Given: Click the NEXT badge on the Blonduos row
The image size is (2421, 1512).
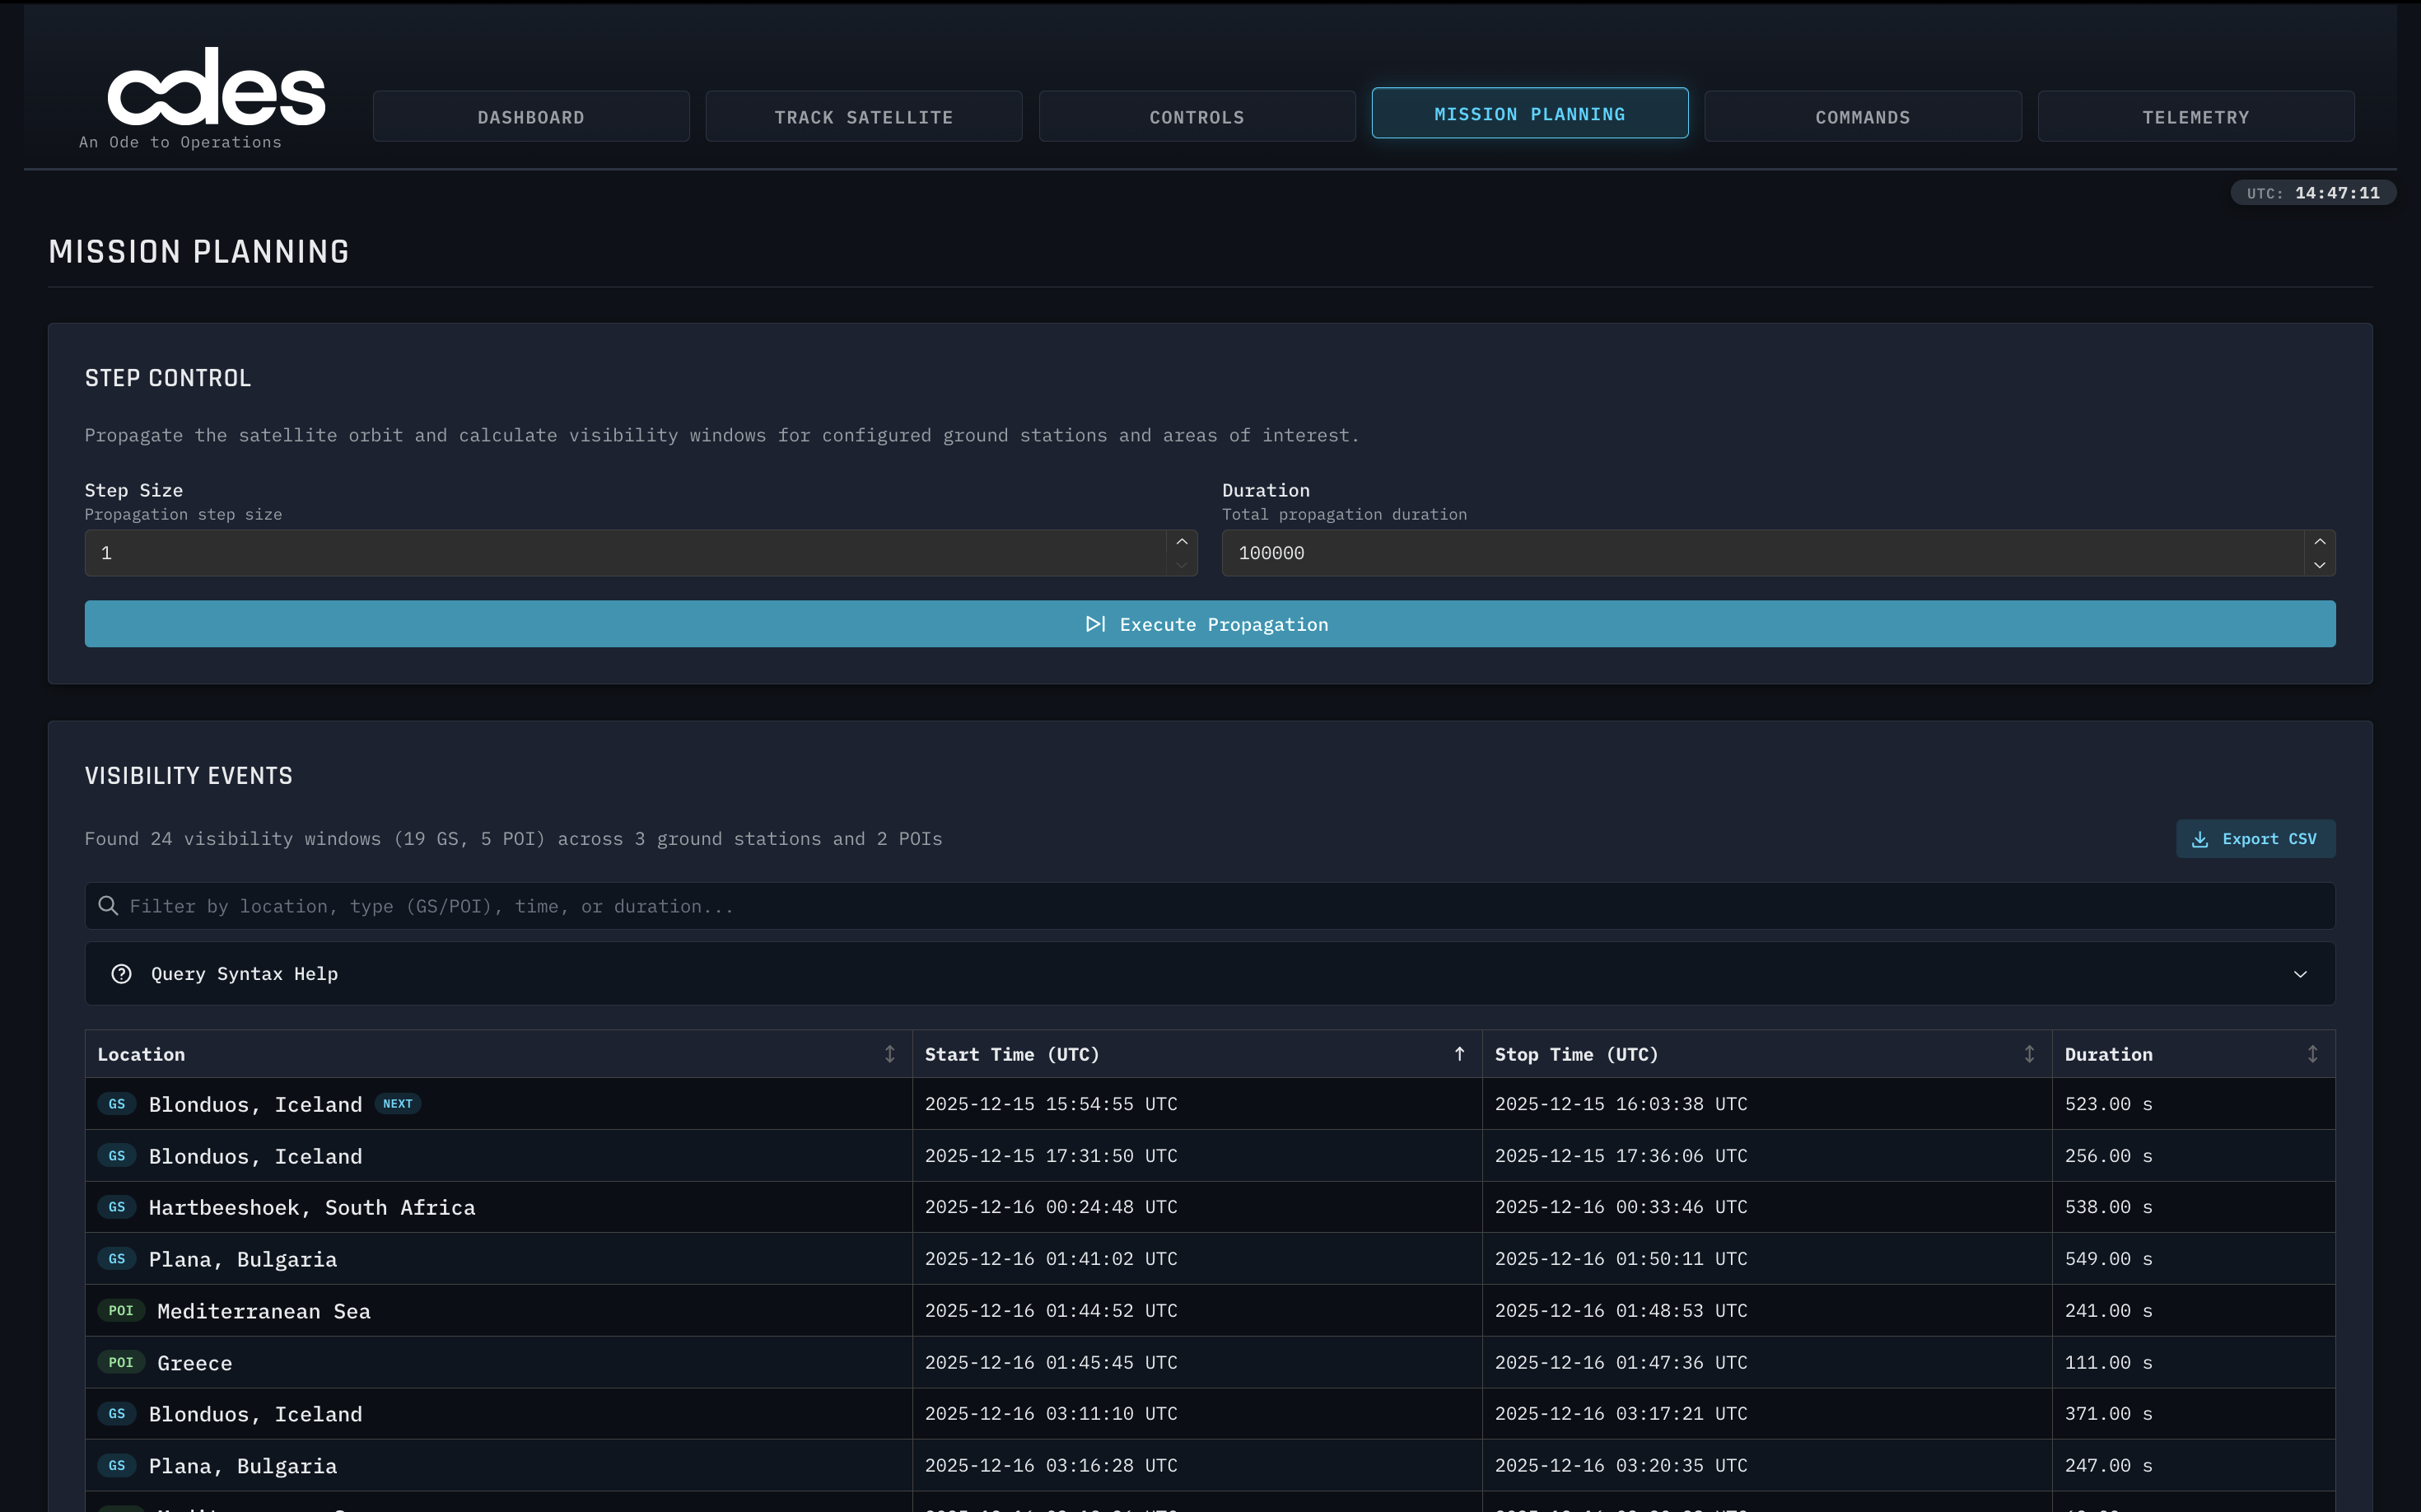Looking at the screenshot, I should pos(397,1104).
